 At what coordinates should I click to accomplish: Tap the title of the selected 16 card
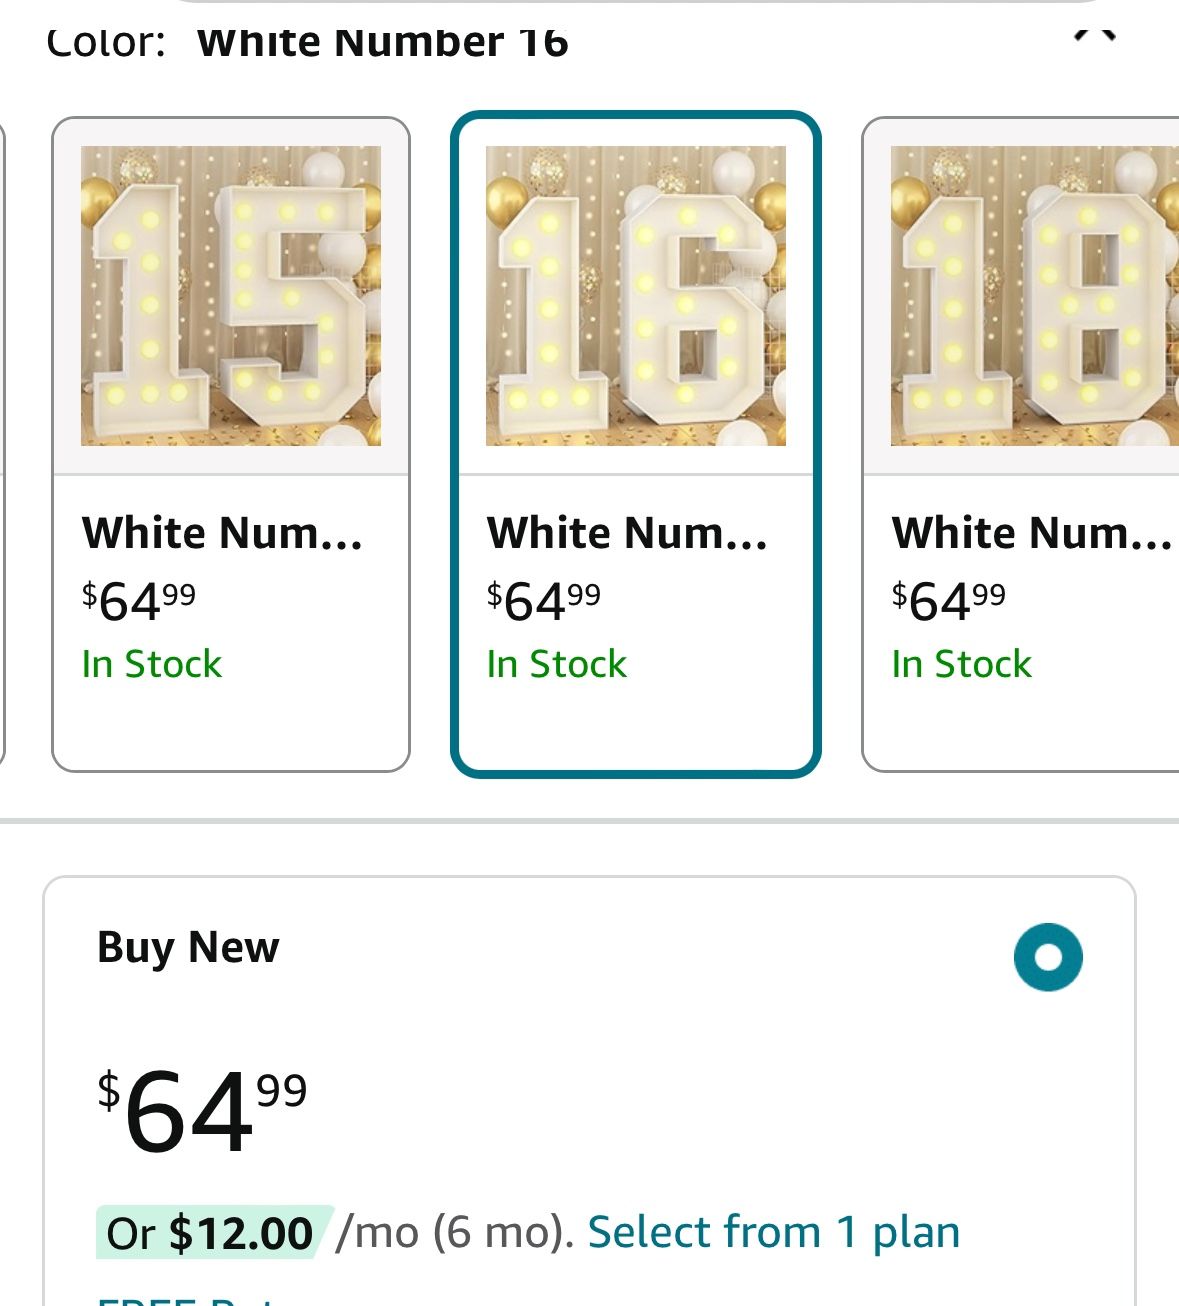point(627,533)
